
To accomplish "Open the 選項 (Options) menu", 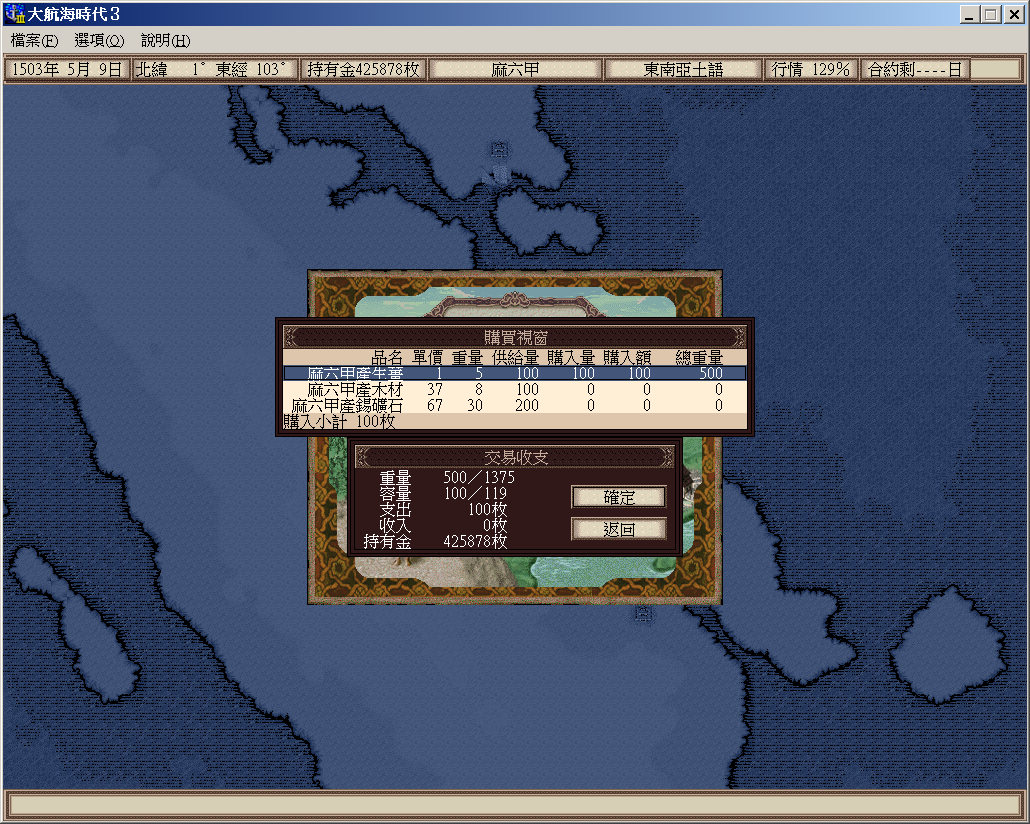I will [99, 41].
